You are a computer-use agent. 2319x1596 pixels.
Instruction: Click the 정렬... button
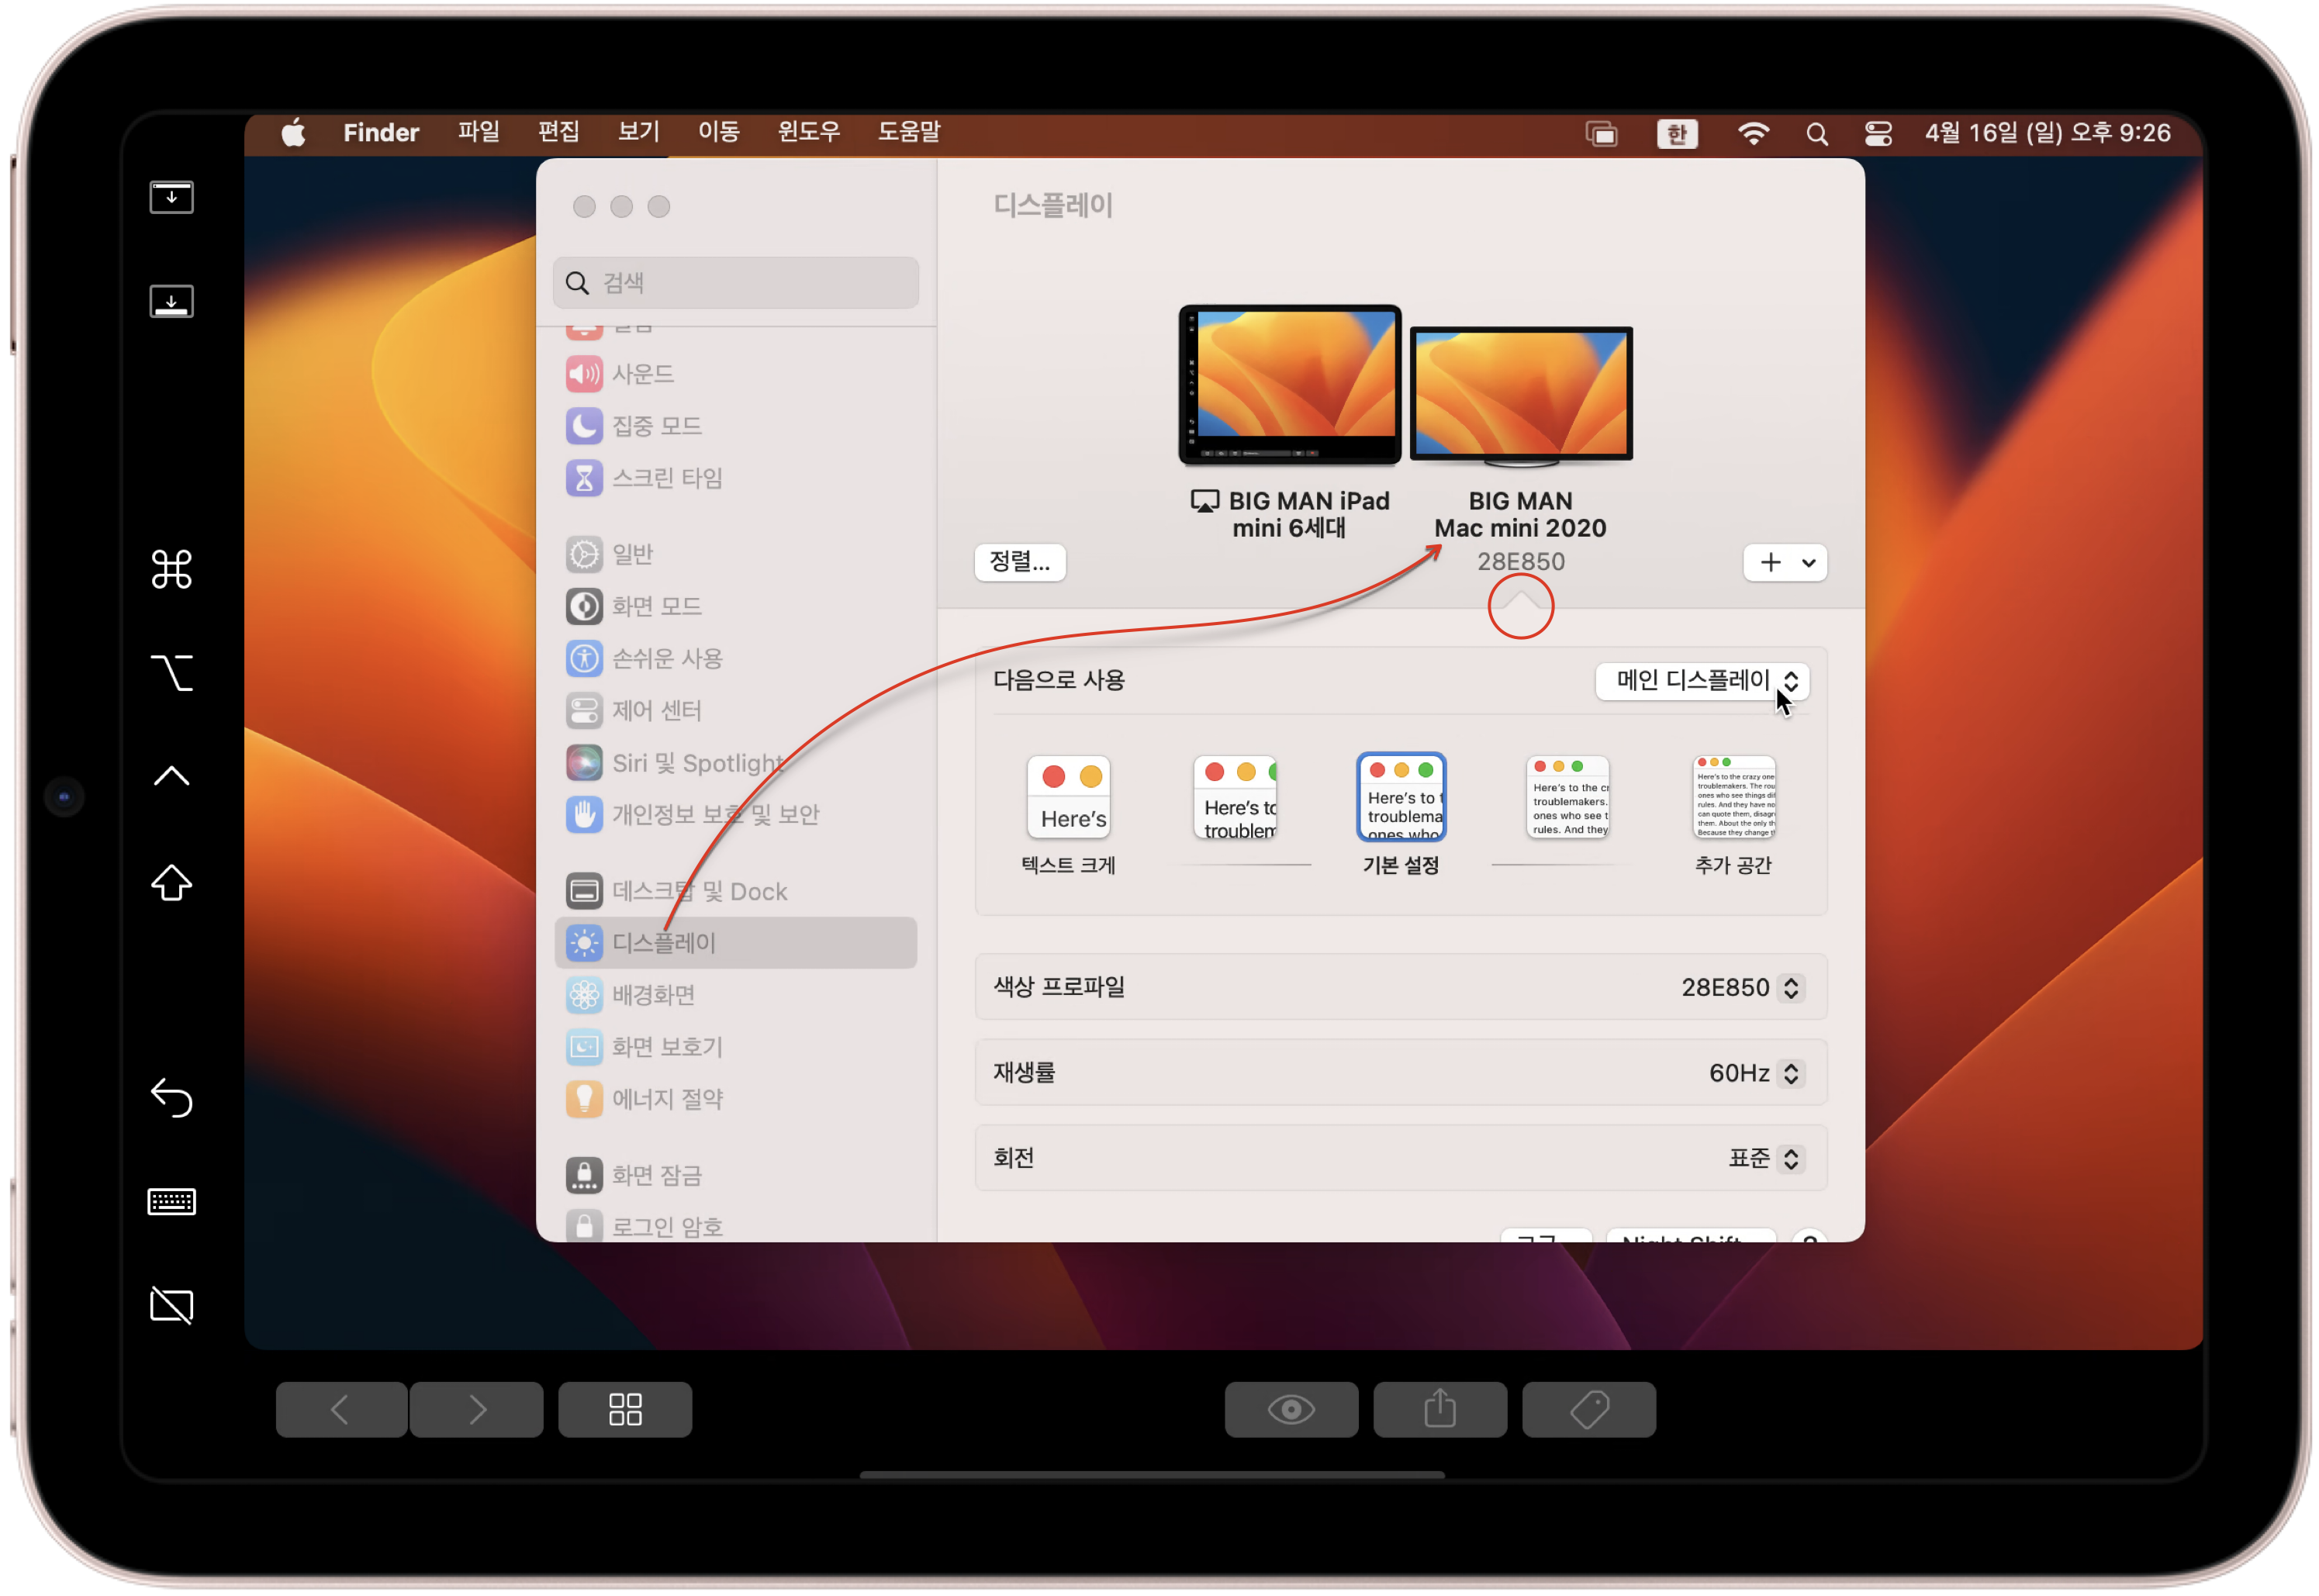[x=1019, y=562]
